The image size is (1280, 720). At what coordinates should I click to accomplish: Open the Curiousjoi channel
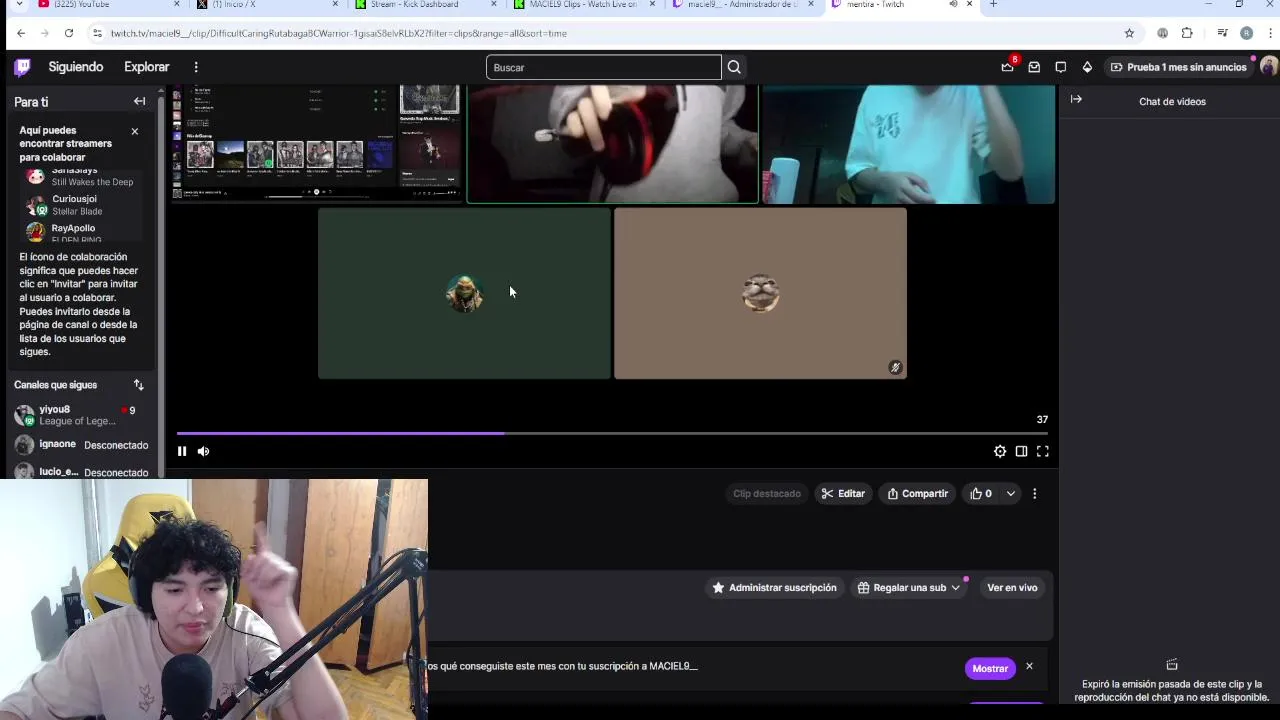80,205
